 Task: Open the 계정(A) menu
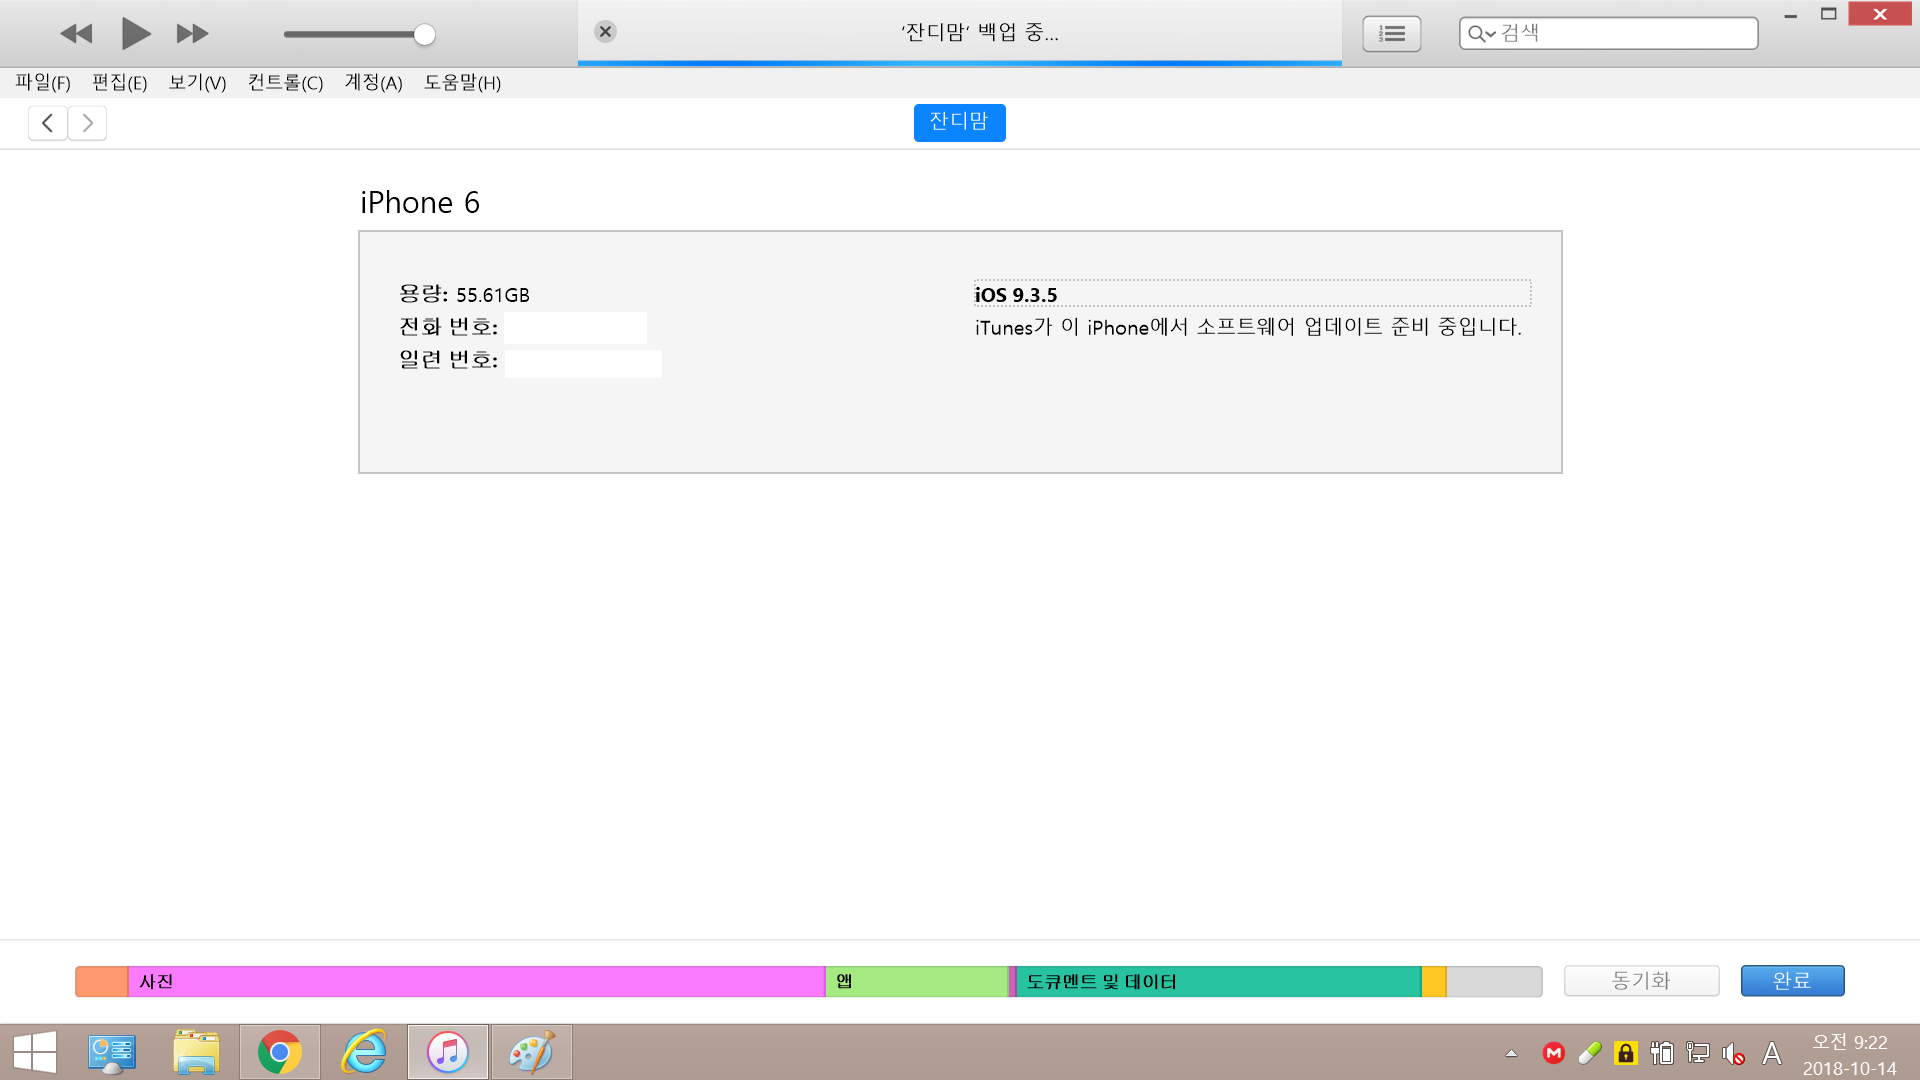[373, 83]
